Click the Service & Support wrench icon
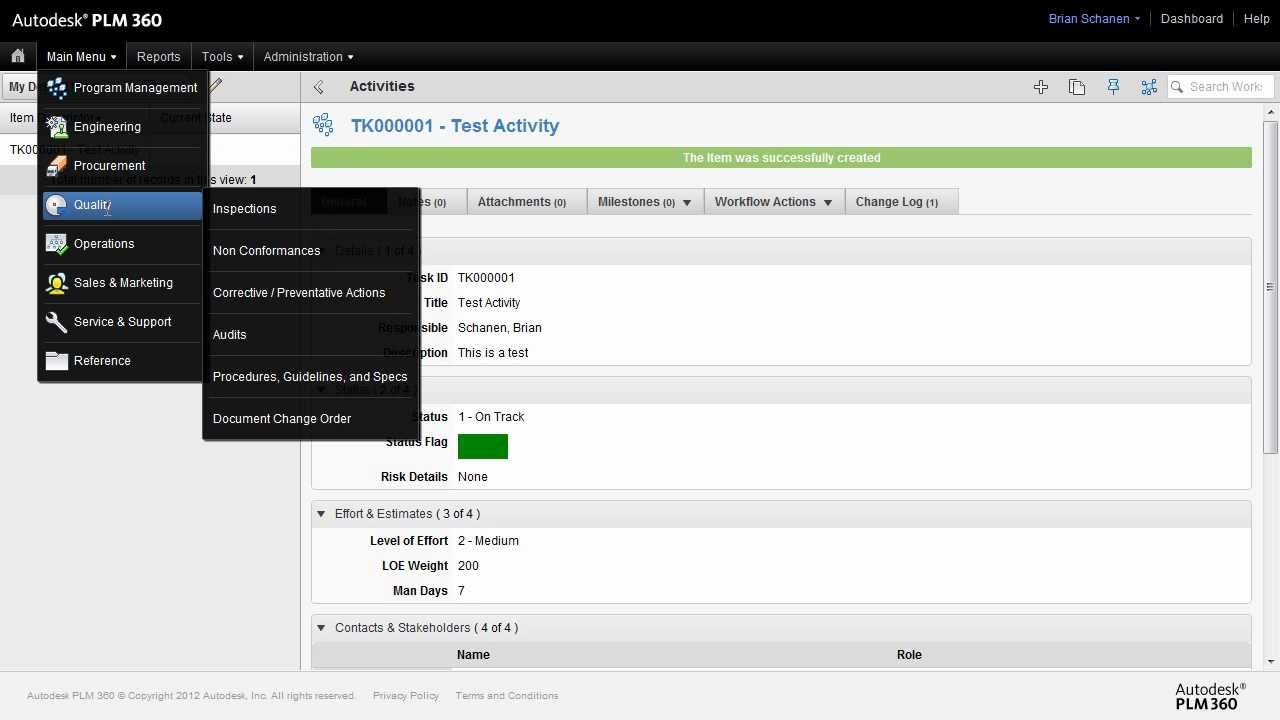The width and height of the screenshot is (1280, 720). point(57,322)
